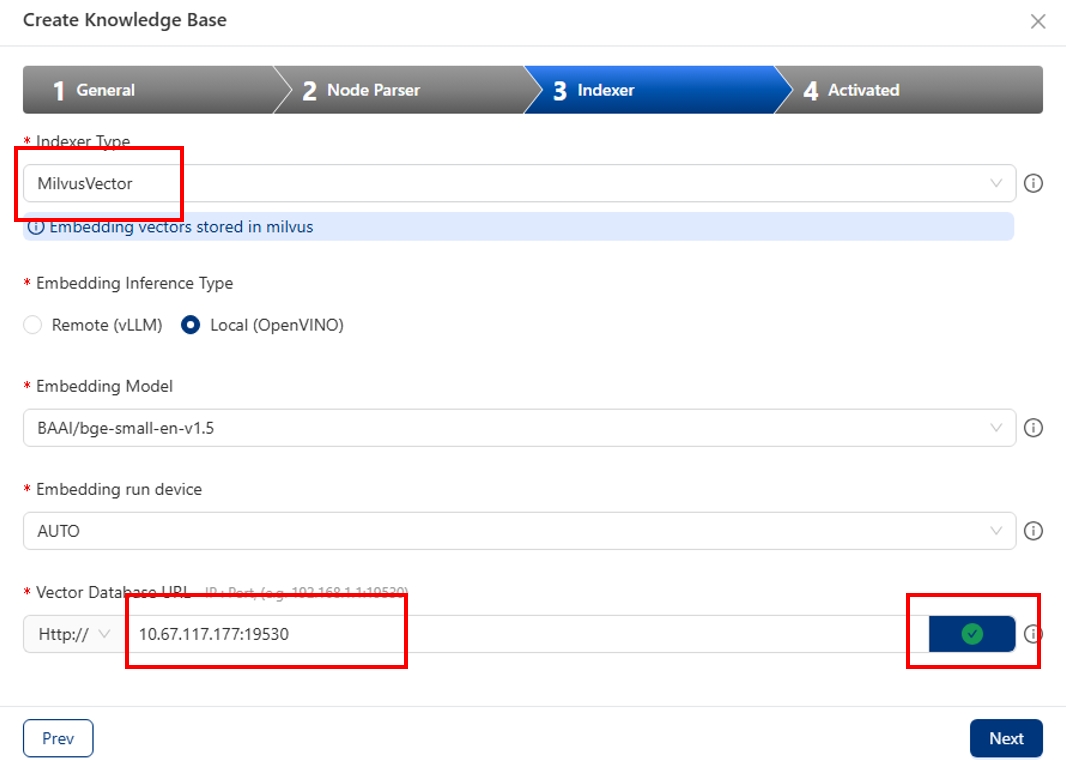This screenshot has width=1066, height=760.
Task: Click info icon beside Embedding Model field
Action: (x=1034, y=428)
